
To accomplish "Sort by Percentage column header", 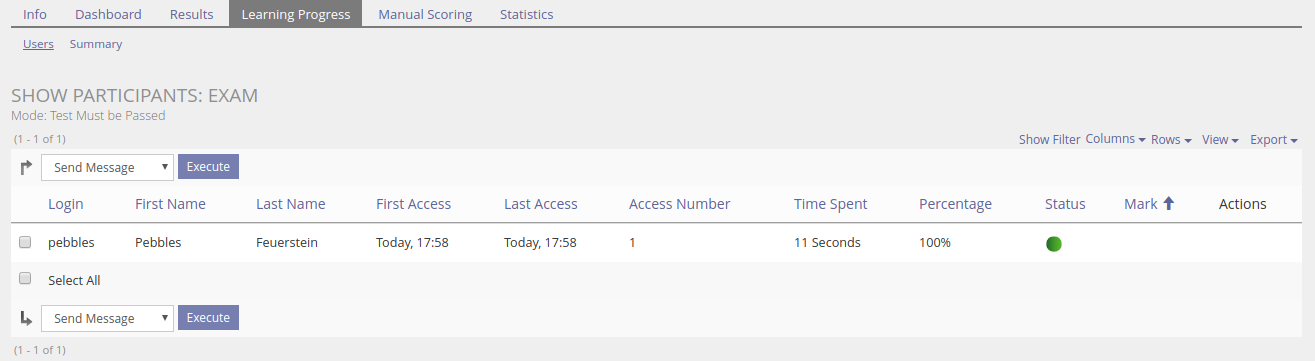I will click(x=955, y=204).
